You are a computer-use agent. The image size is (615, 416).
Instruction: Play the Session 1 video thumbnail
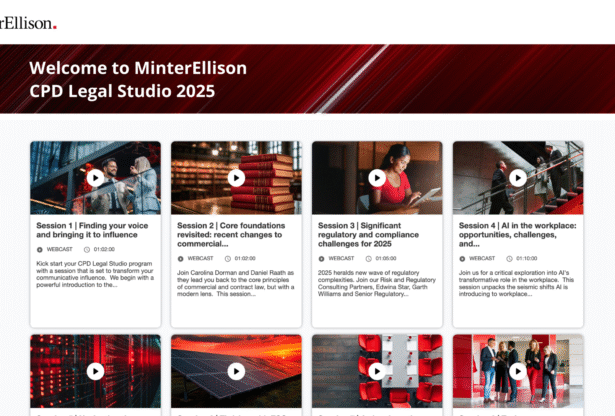(95, 178)
